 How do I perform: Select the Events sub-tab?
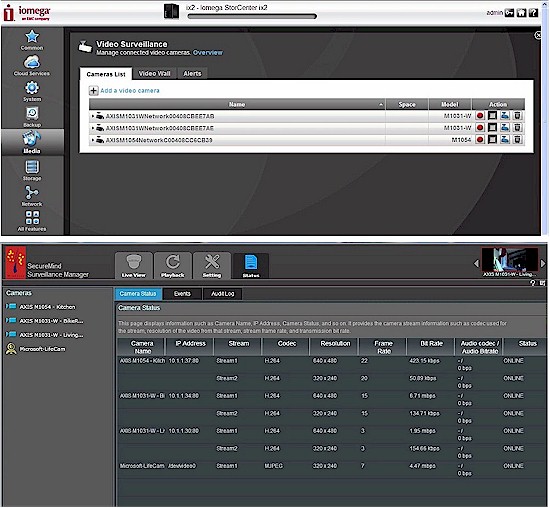(x=182, y=294)
